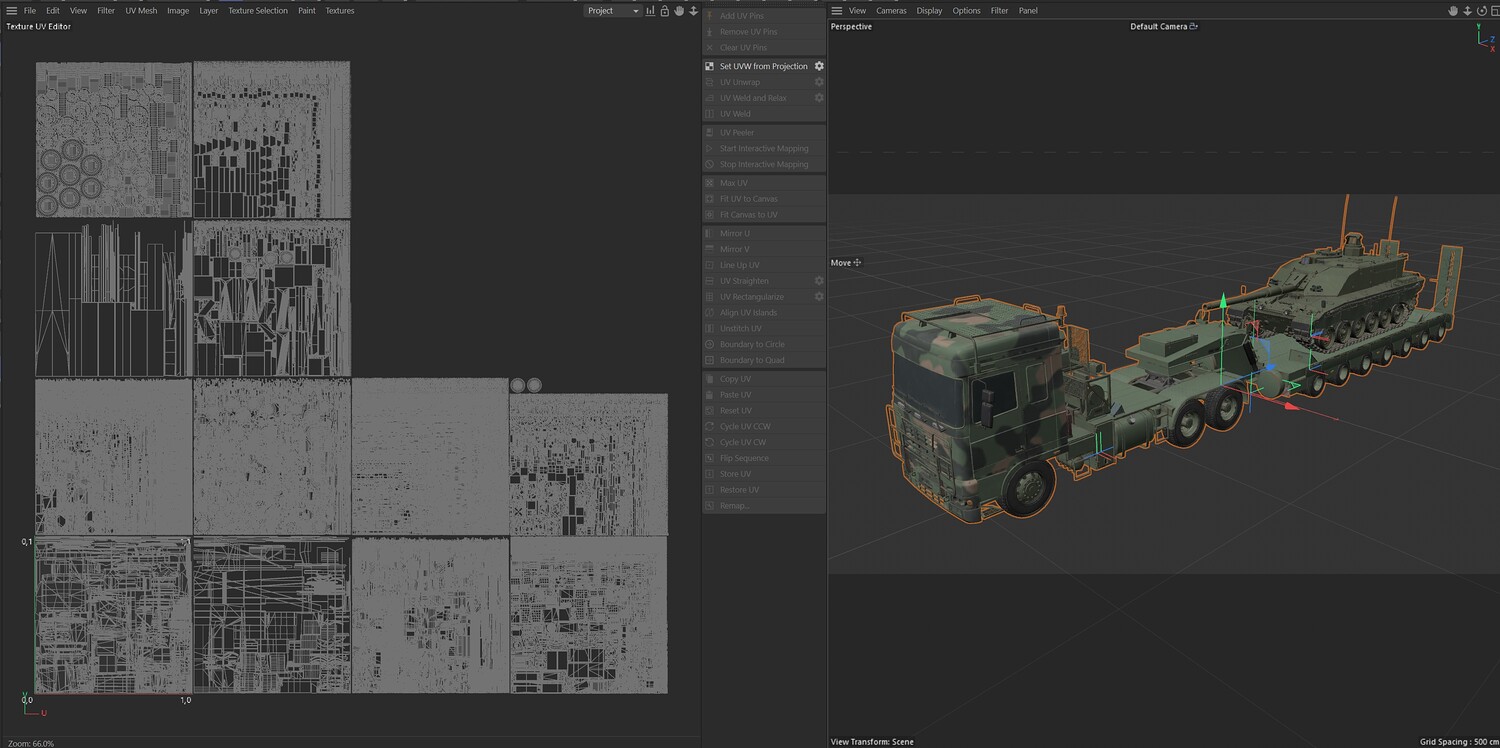Click the Unstitch UV icon
Screen dimensions: 1500x748
tap(710, 329)
